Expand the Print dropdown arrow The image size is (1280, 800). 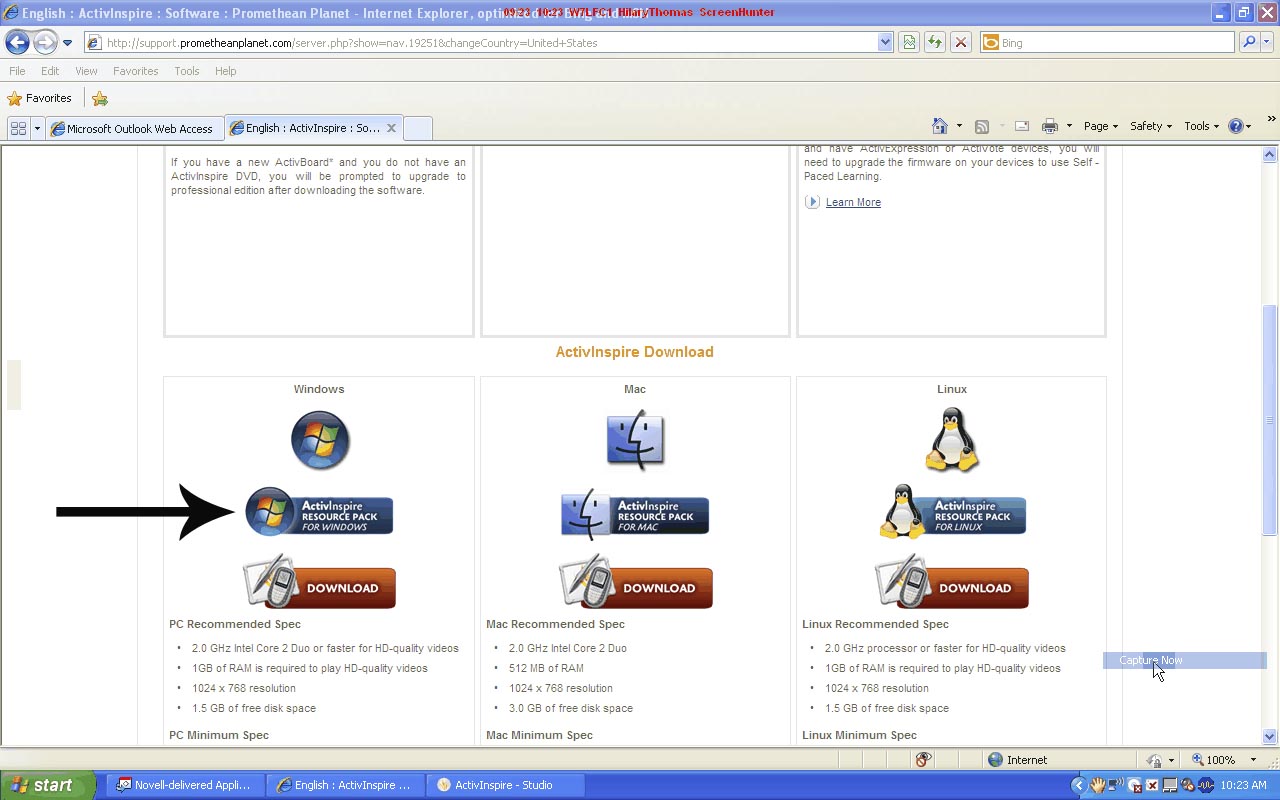(1069, 126)
